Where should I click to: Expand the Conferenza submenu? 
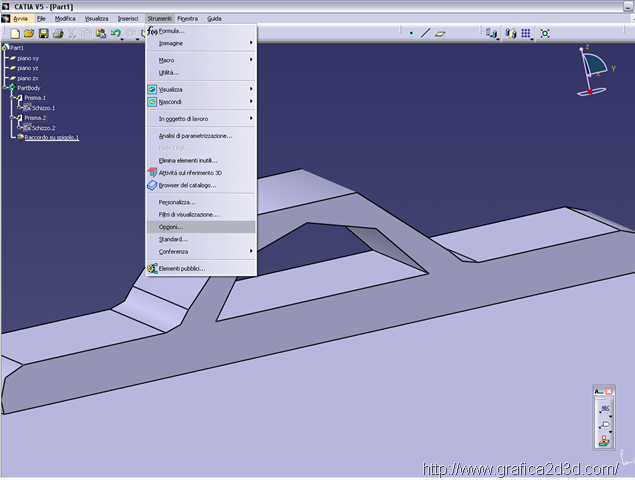click(175, 251)
